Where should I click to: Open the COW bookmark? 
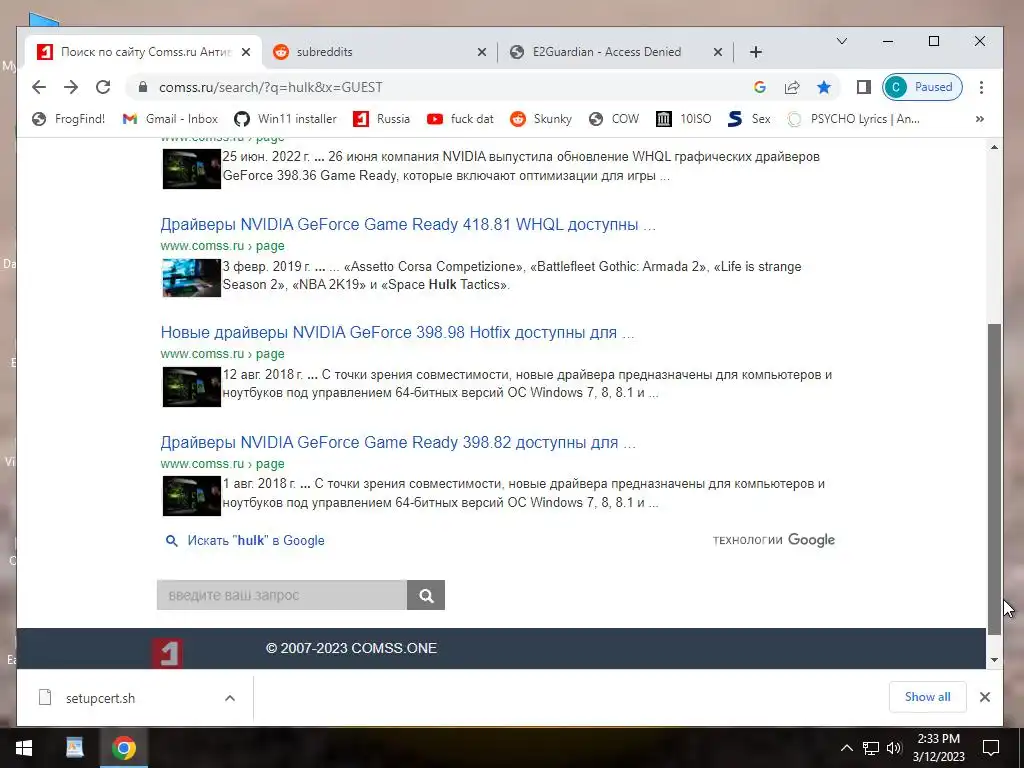click(x=613, y=119)
